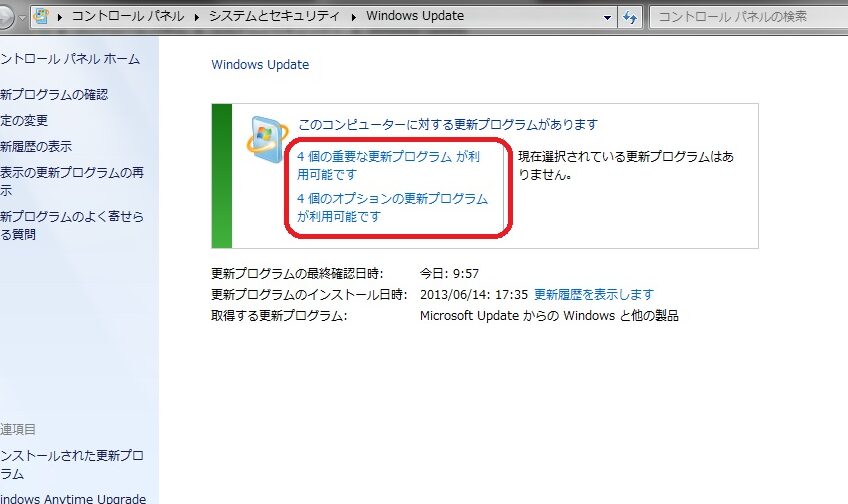Click 非表示の更新プログラムの再表示 link
This screenshot has width=848, height=504.
point(72,181)
